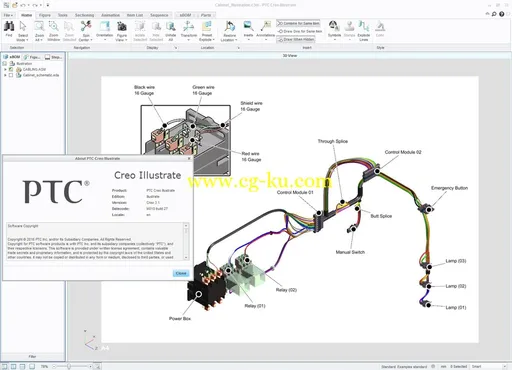Close About dialog with its X button
Image resolution: width=512 pixels, height=370 pixels.
189,158
